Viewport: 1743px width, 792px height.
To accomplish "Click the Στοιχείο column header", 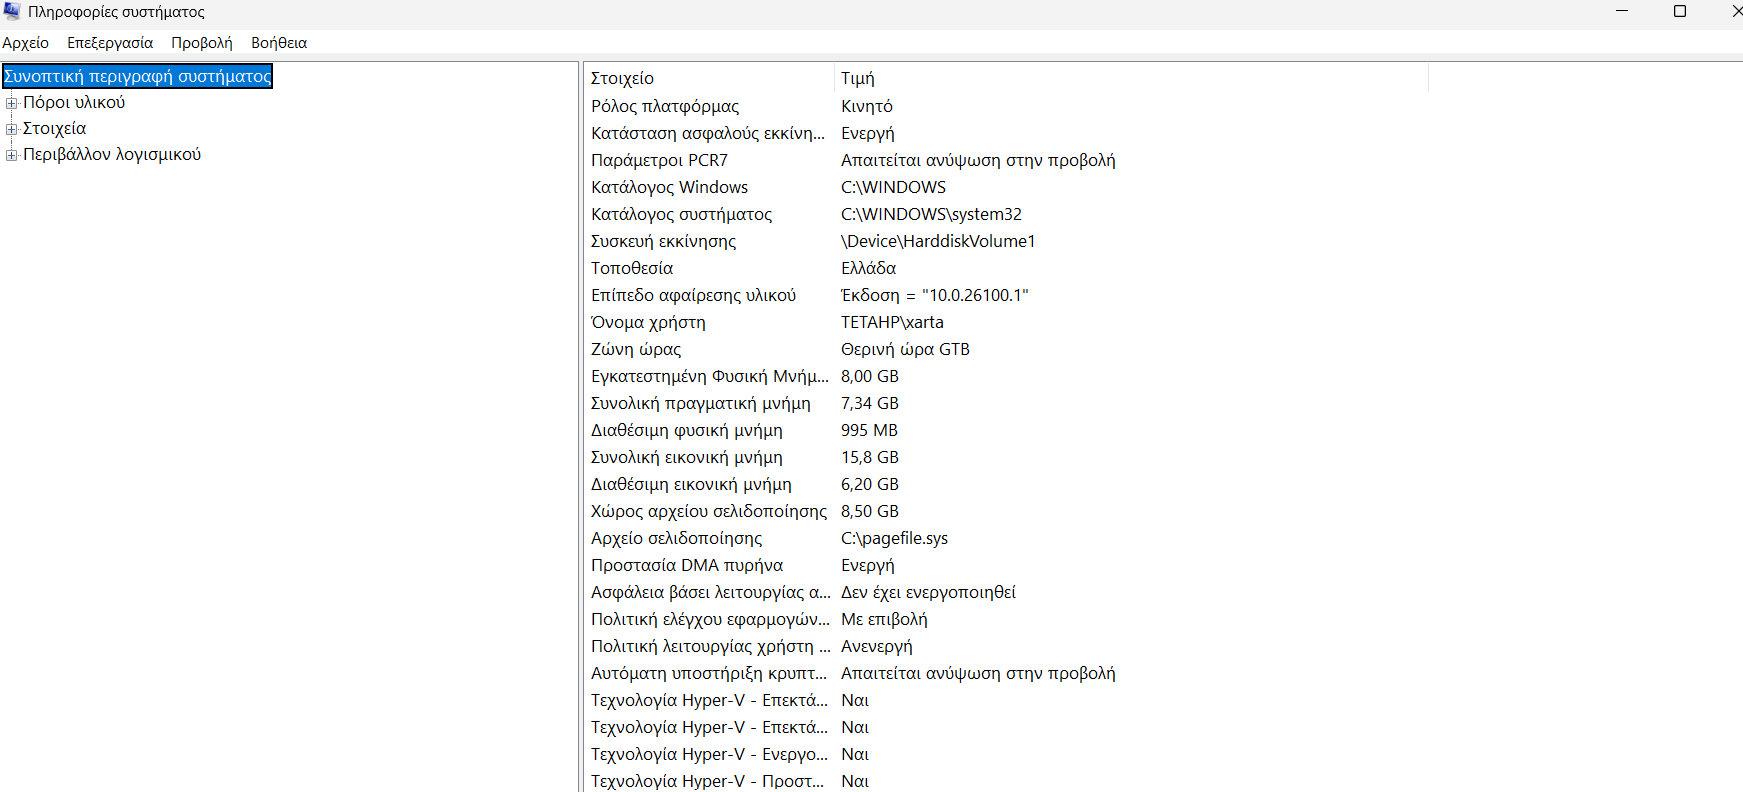I will point(708,78).
